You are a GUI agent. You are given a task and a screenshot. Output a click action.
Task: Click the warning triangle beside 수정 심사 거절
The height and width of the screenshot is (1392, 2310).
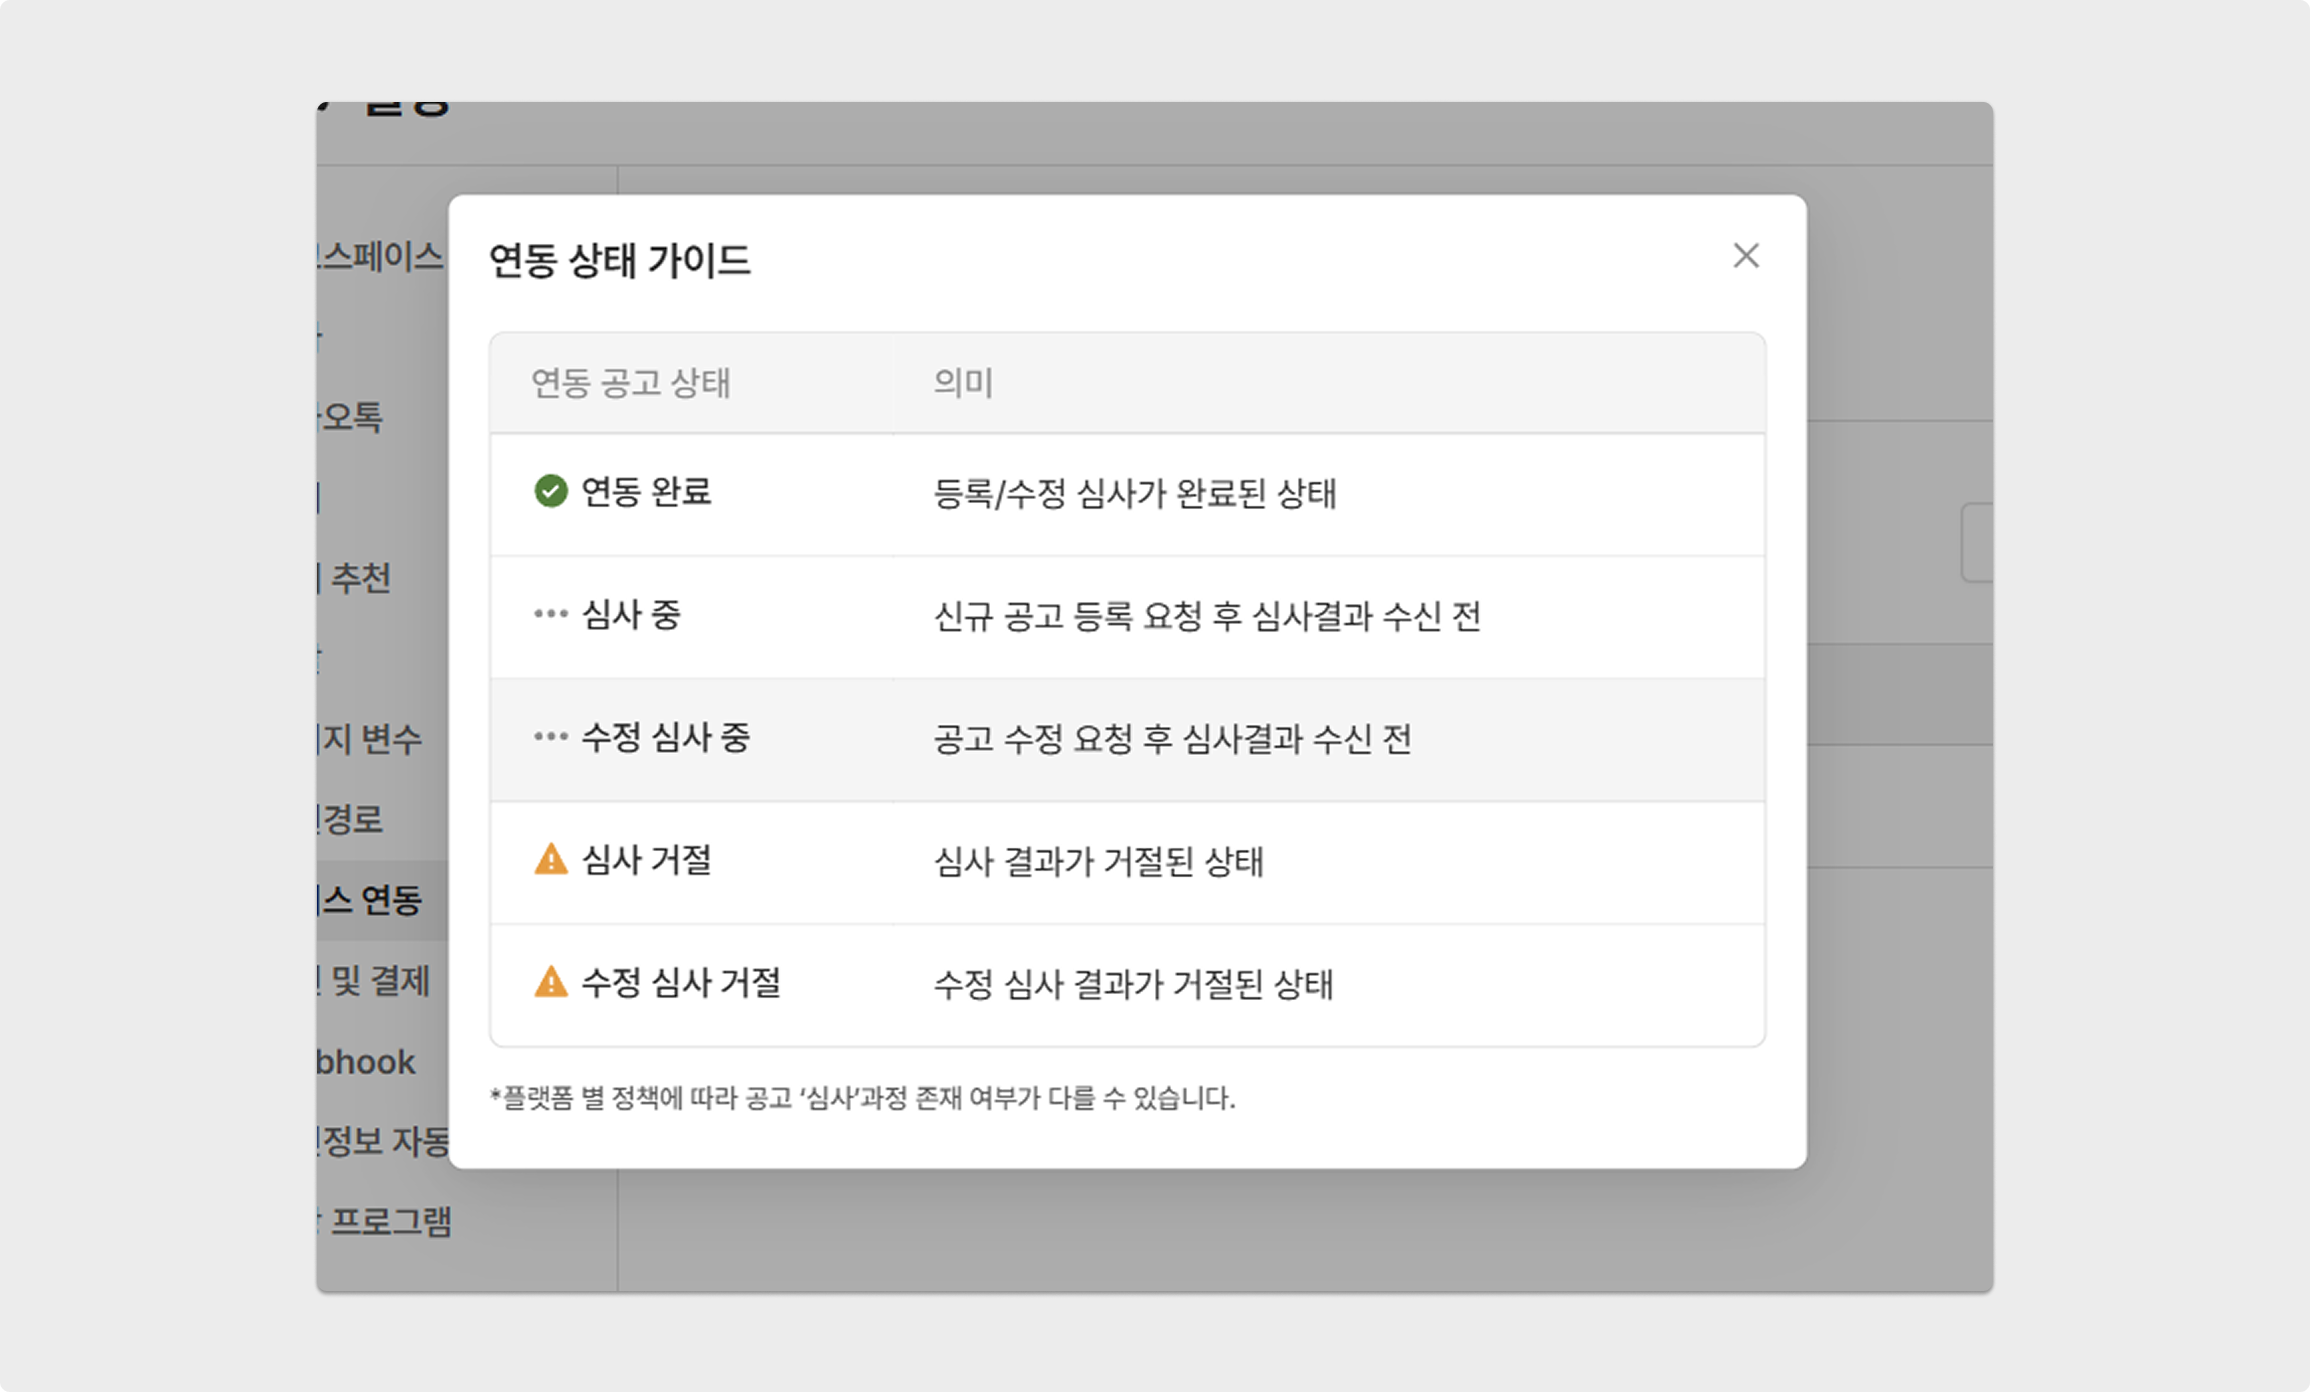550,982
